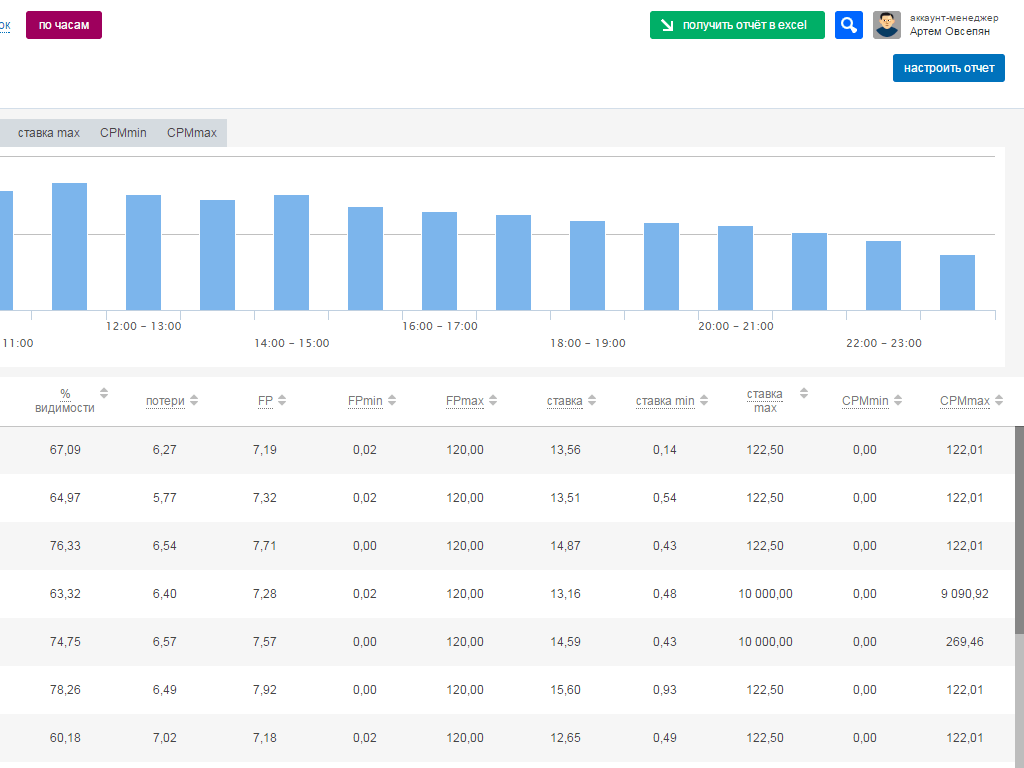Sort by ставка sort arrows

coord(592,400)
